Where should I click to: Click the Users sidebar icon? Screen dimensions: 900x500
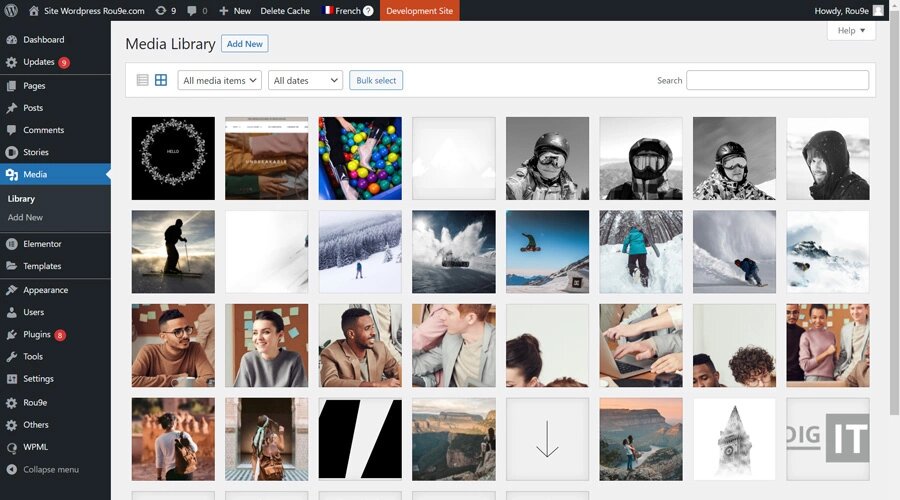[11, 312]
